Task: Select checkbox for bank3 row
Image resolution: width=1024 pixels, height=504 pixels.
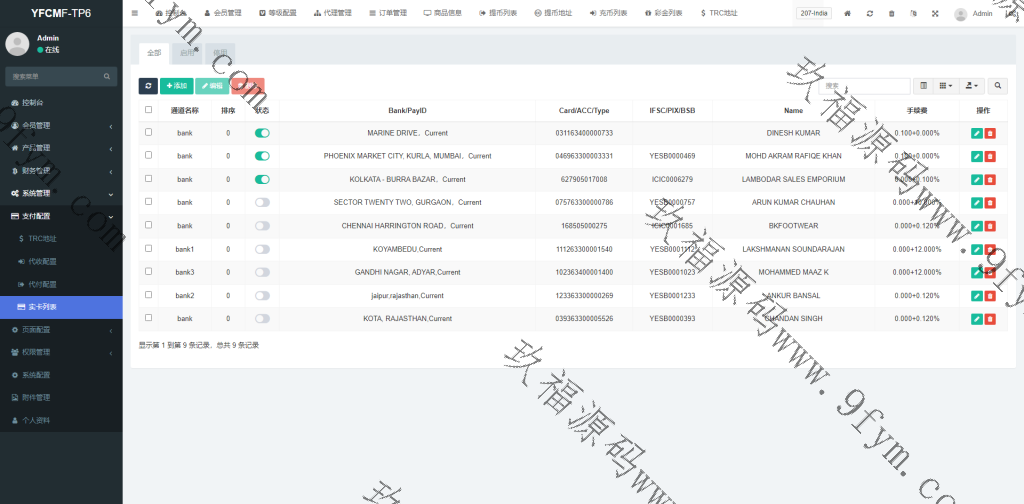Action: [149, 272]
